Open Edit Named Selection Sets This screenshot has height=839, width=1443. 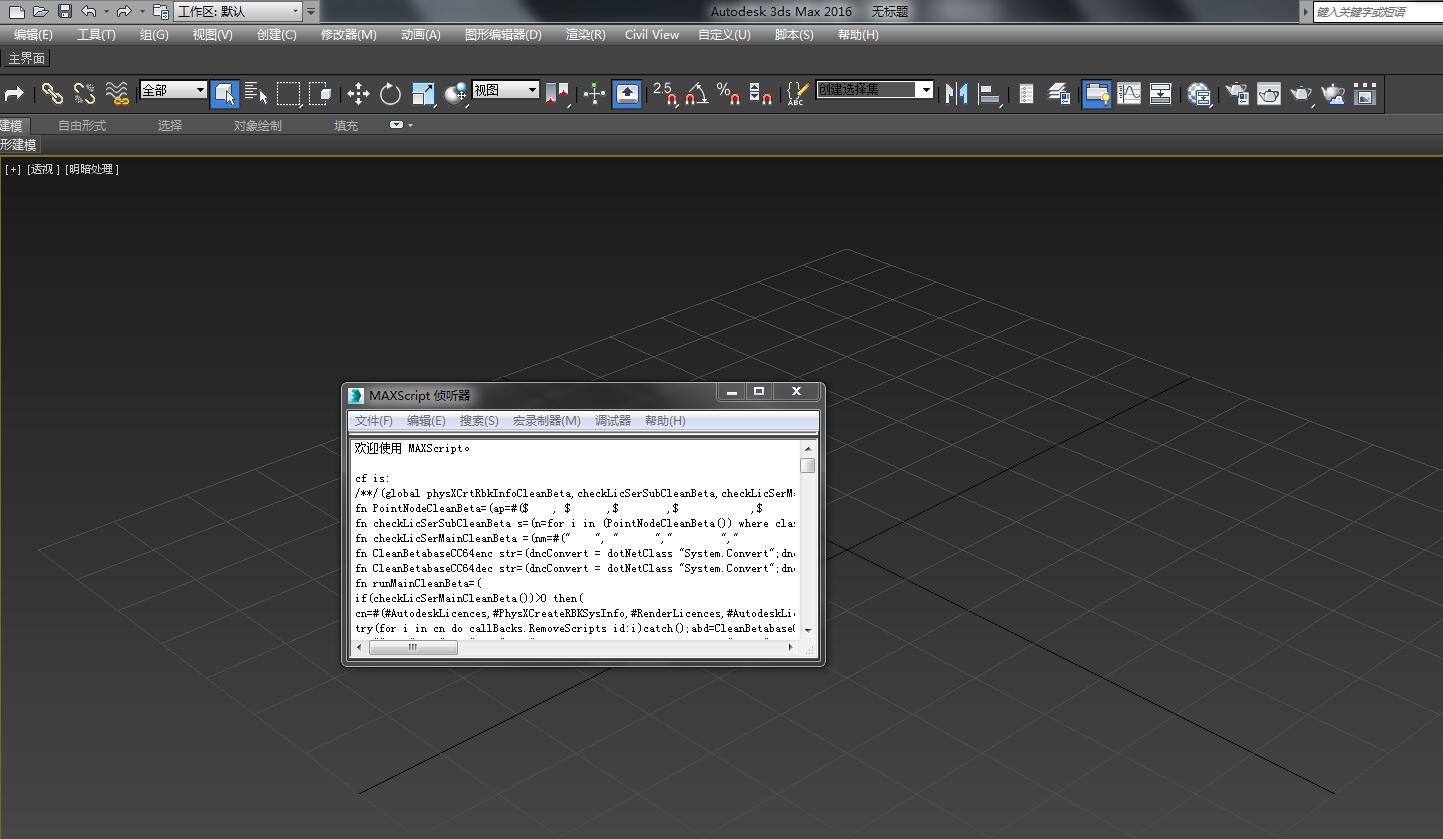[797, 94]
